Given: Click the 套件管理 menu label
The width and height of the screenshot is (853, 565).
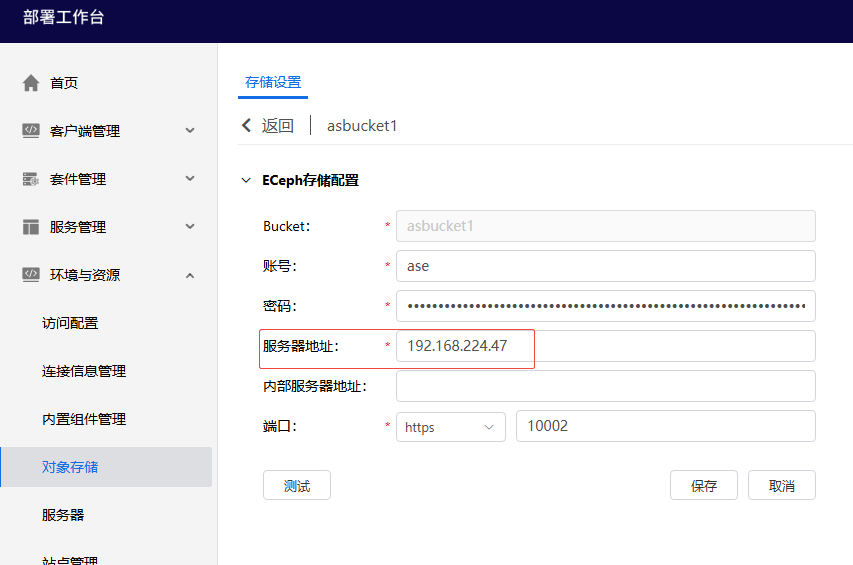Looking at the screenshot, I should click(78, 179).
